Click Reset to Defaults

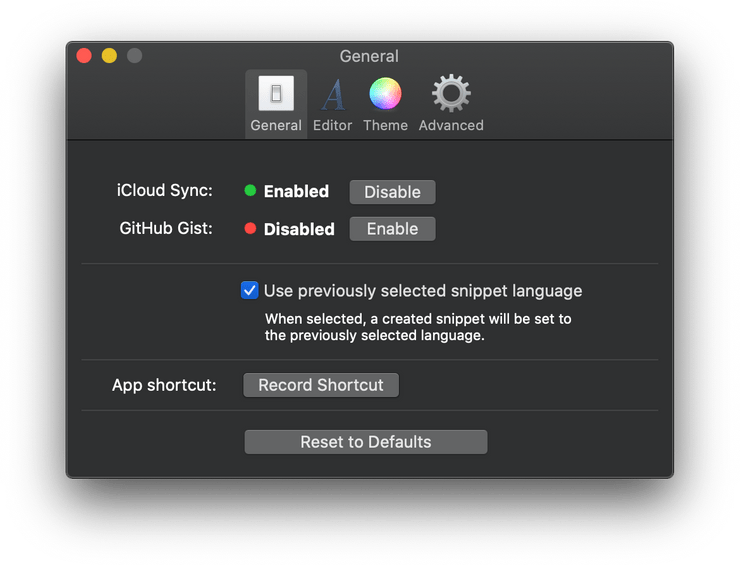[366, 442]
